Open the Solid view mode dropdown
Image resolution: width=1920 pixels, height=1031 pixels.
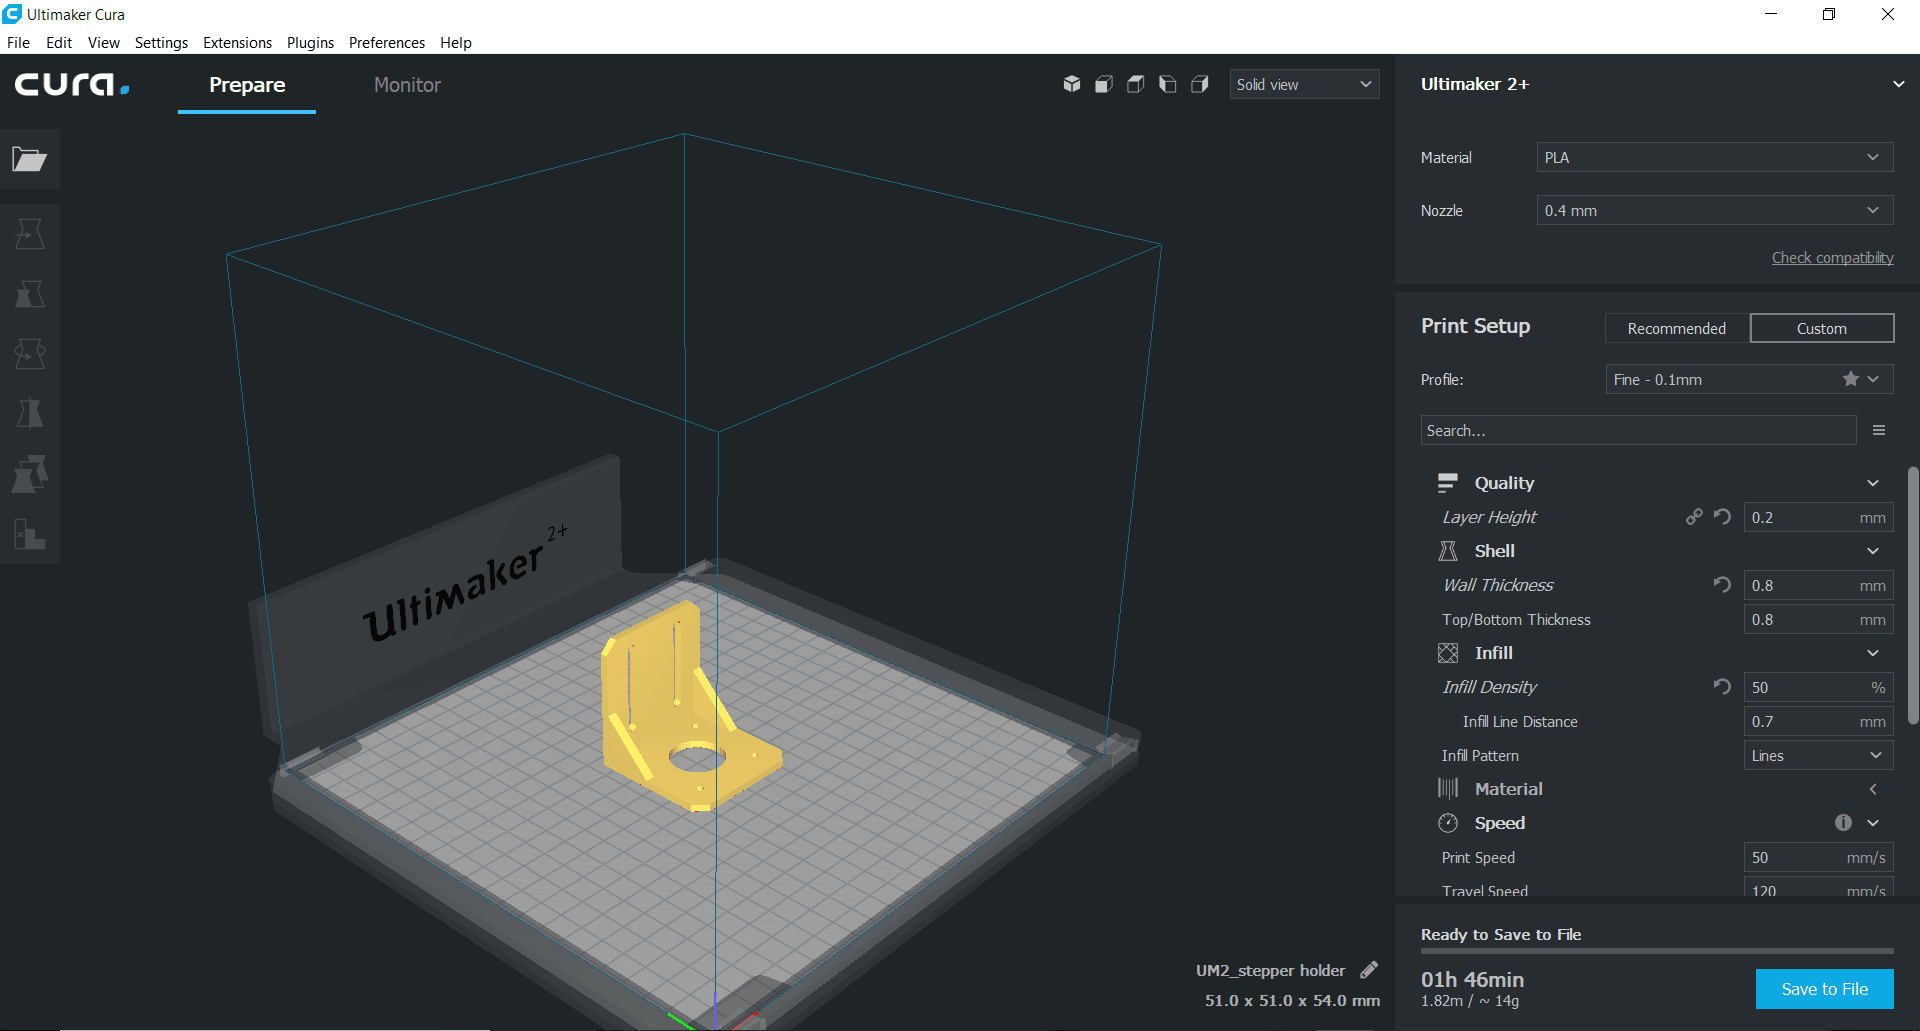(x=1304, y=84)
